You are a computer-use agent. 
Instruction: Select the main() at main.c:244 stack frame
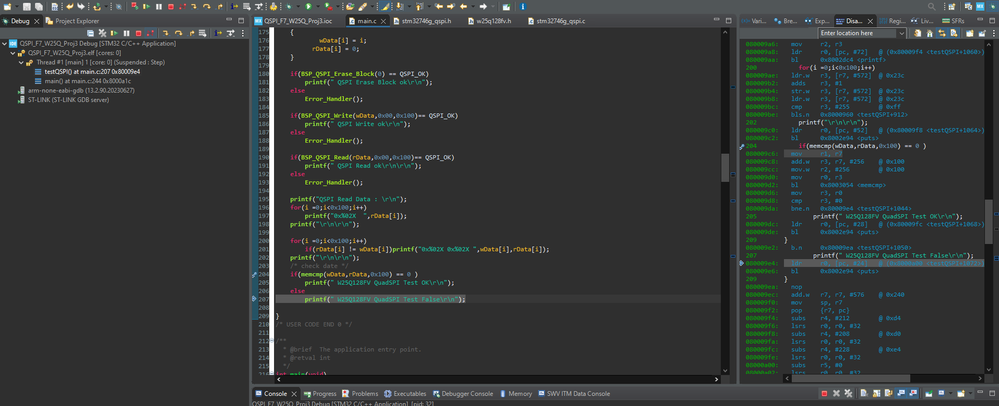(86, 81)
